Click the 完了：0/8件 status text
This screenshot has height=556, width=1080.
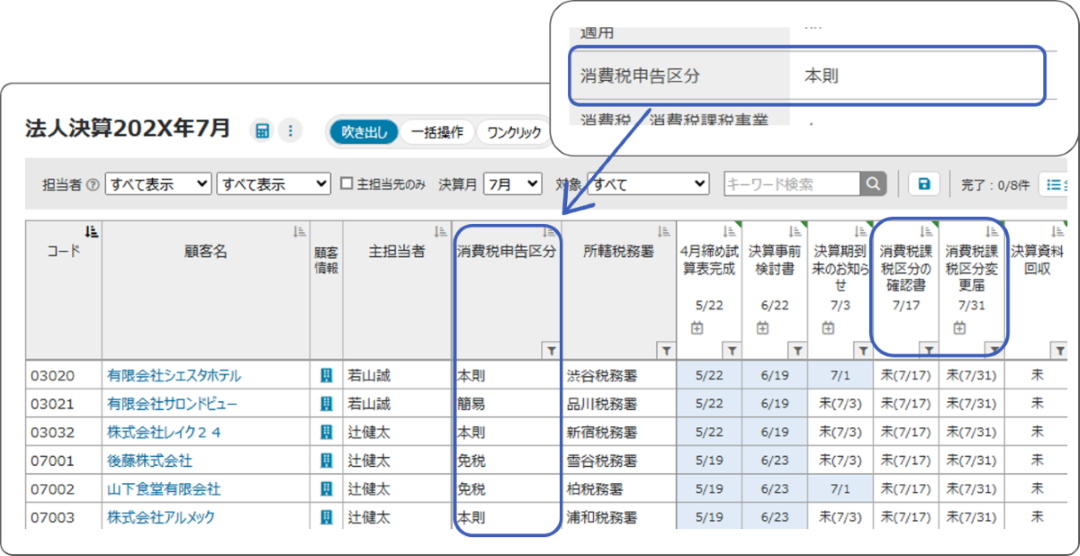995,185
